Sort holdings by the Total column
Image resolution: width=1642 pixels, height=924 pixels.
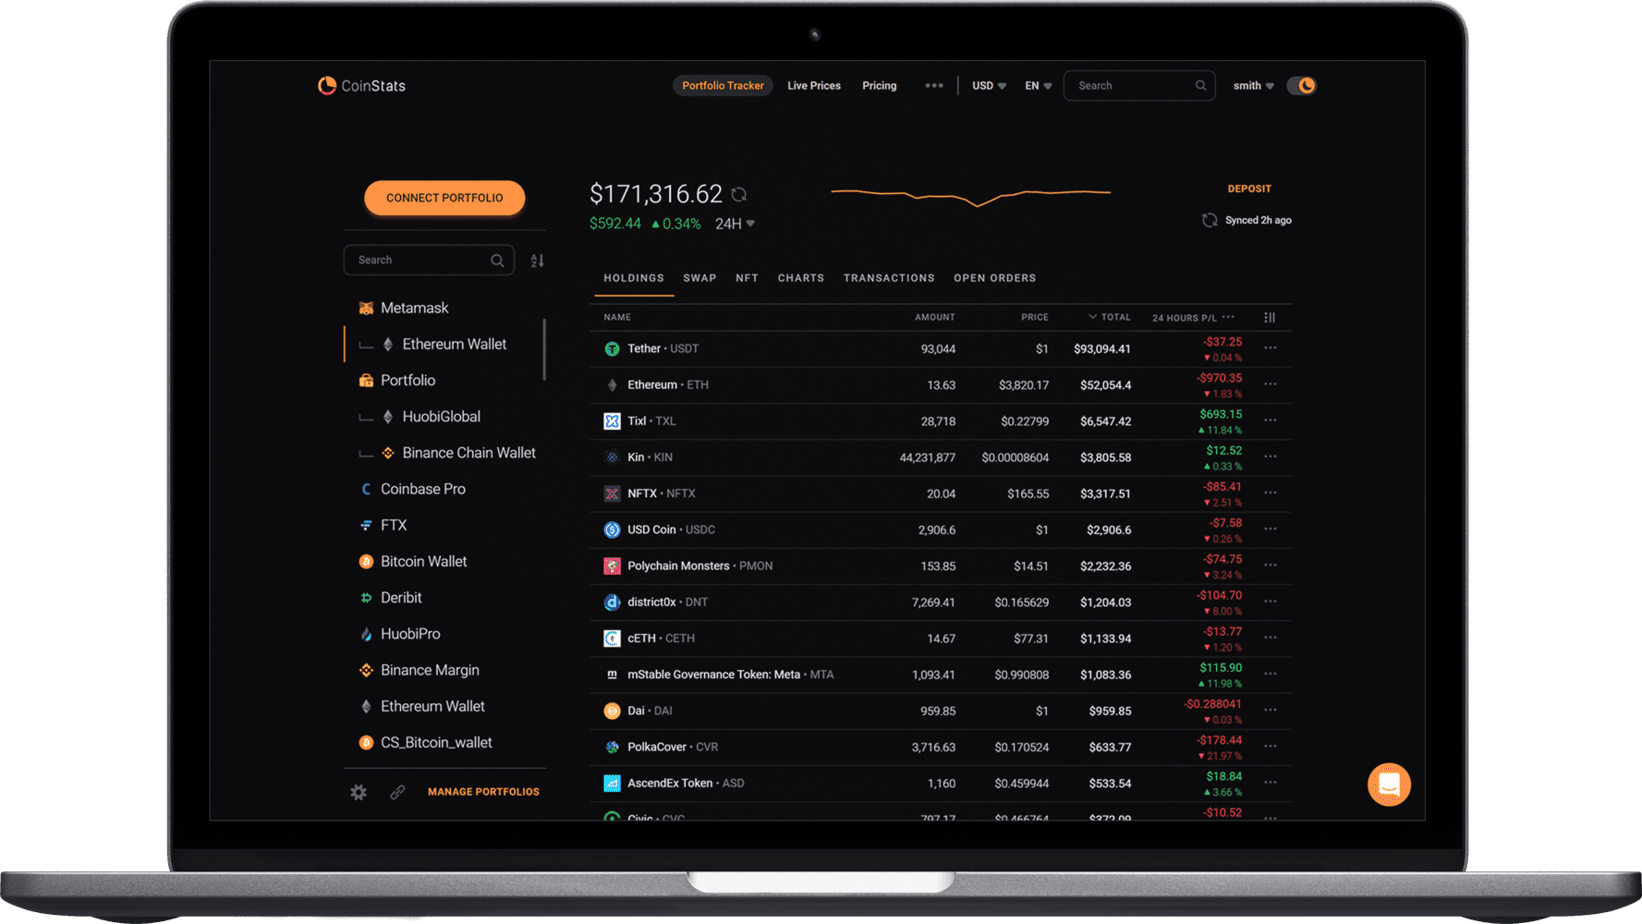[x=1109, y=317]
